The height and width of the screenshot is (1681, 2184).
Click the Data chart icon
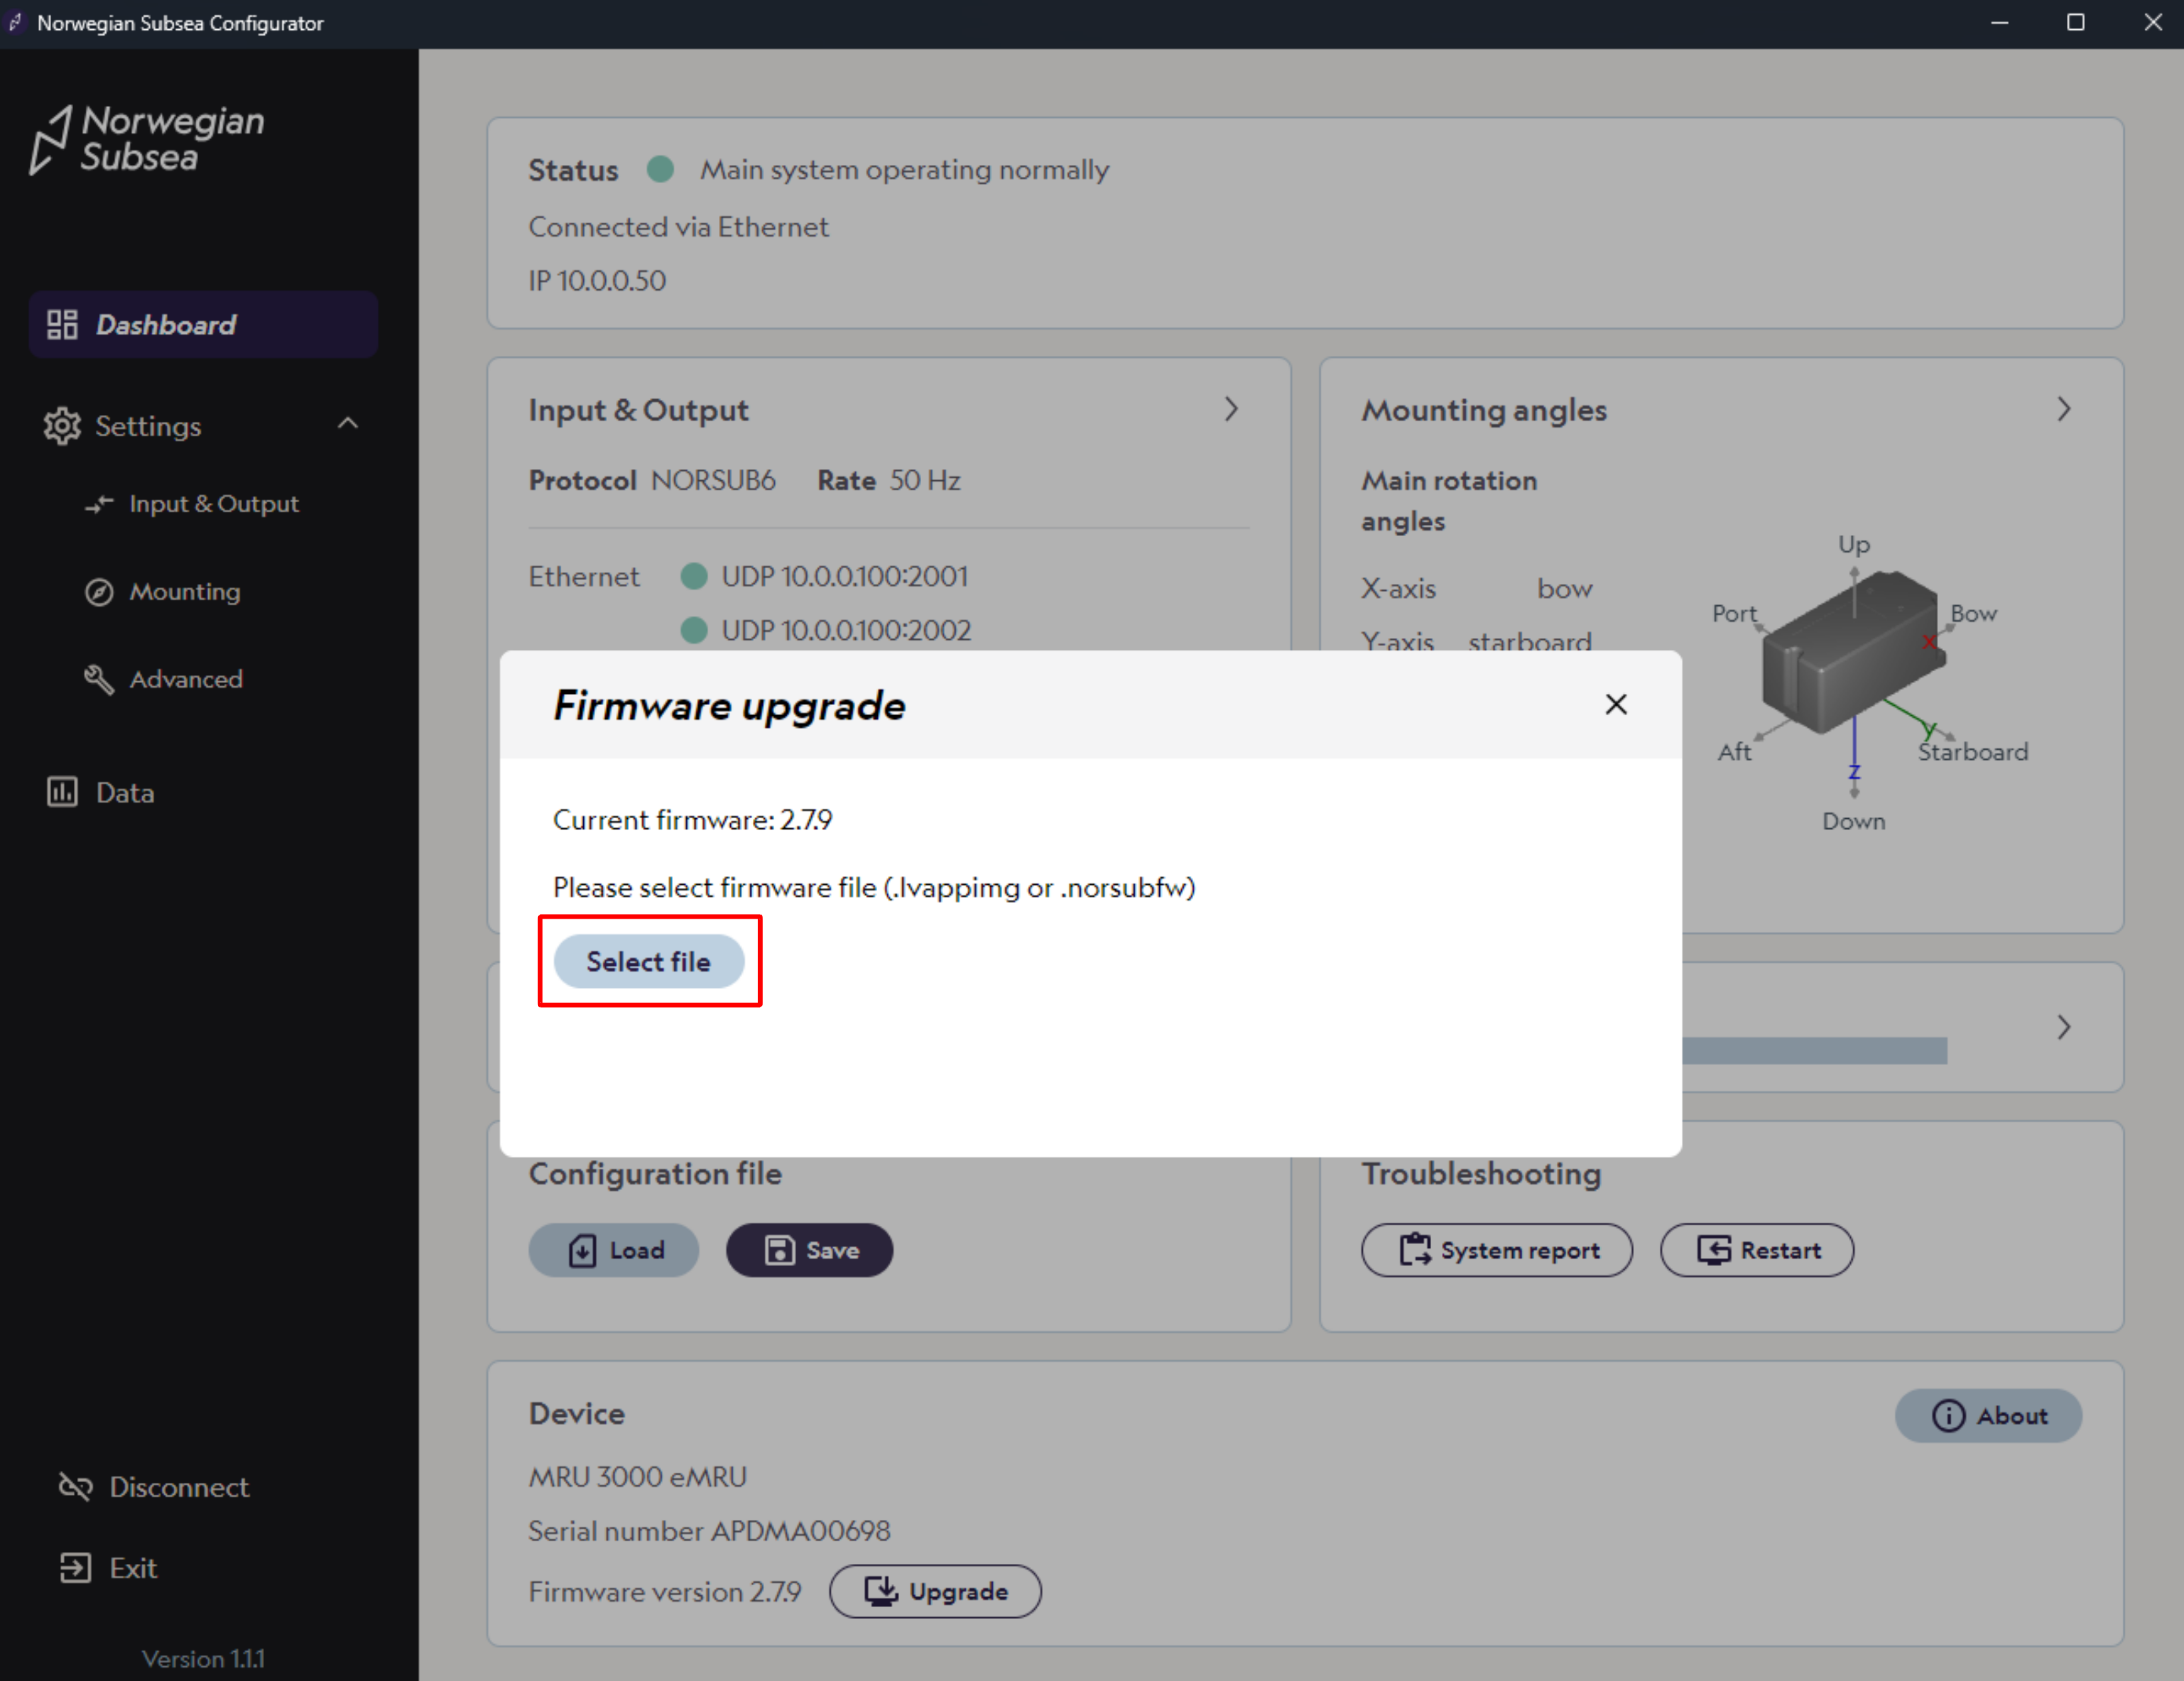tap(62, 793)
